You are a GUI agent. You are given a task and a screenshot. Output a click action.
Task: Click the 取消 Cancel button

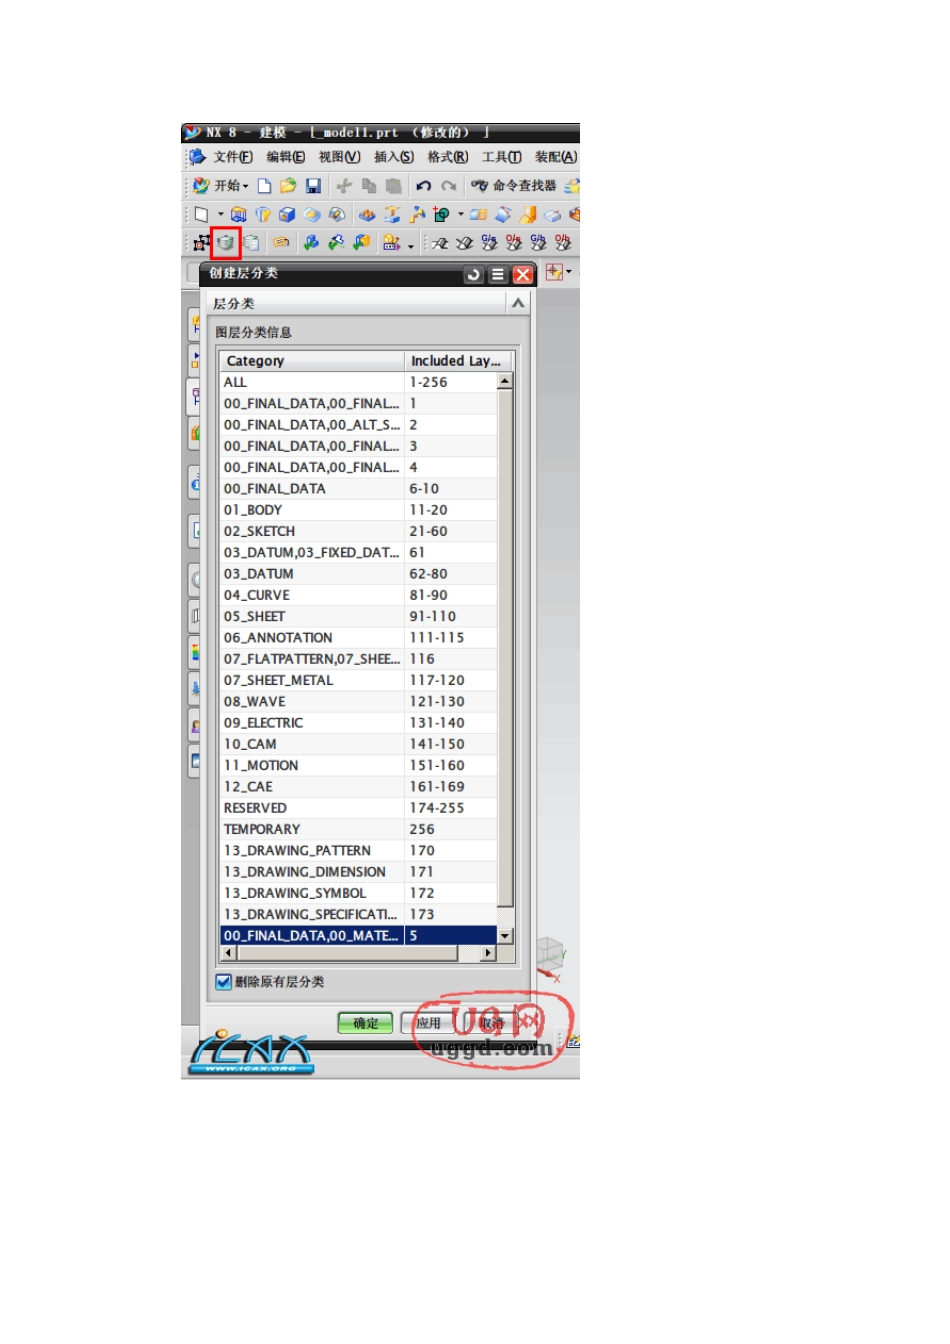click(x=491, y=1023)
